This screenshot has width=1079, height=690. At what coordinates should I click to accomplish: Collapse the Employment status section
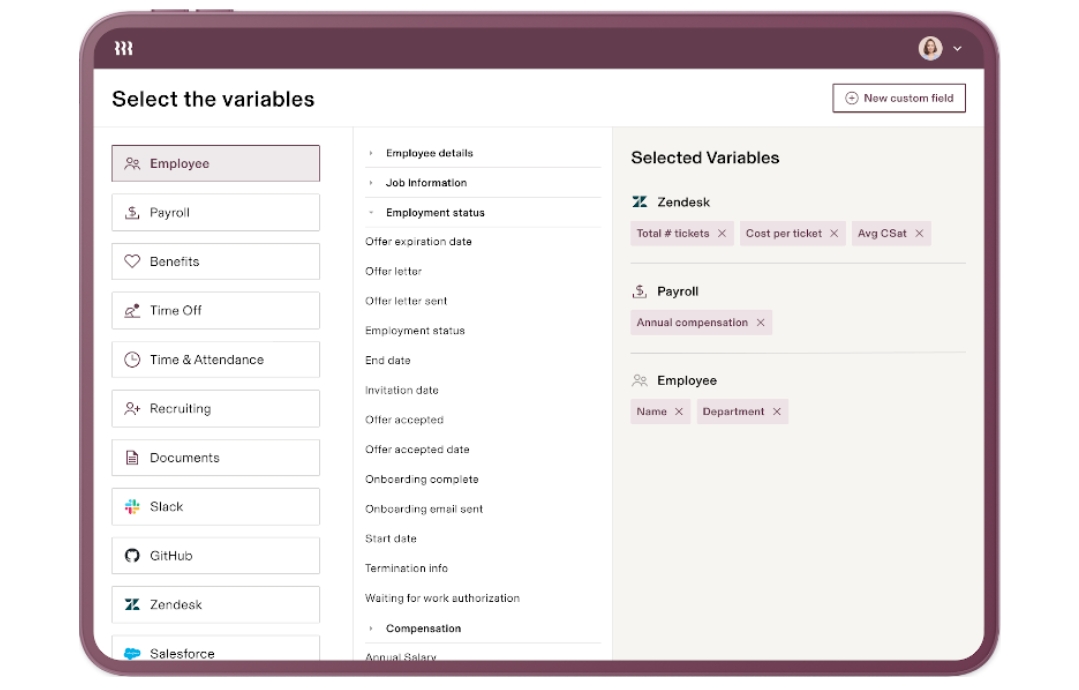[371, 213]
